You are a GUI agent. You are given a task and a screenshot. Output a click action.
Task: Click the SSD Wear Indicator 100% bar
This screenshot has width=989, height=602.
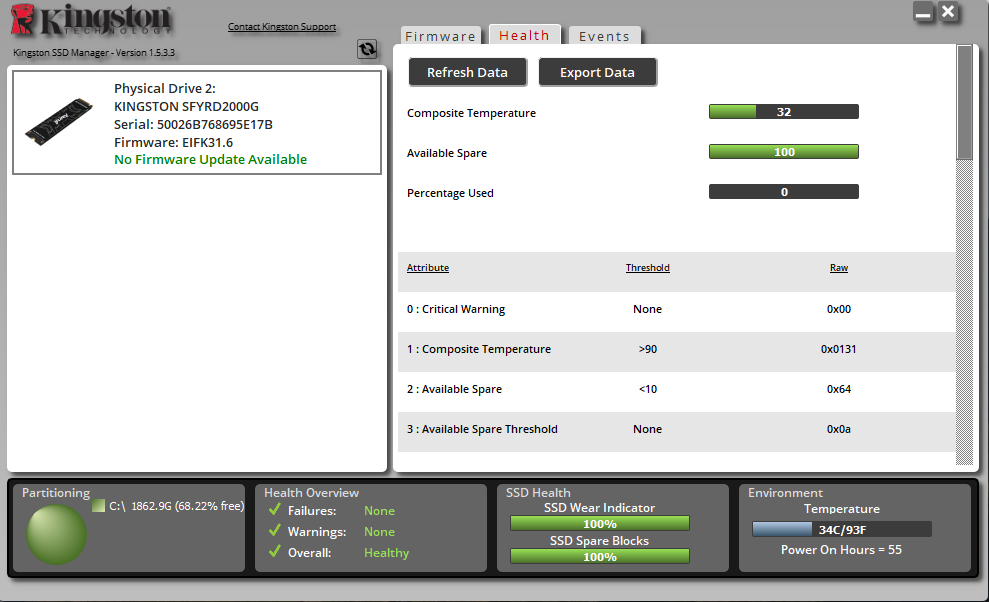coord(599,523)
